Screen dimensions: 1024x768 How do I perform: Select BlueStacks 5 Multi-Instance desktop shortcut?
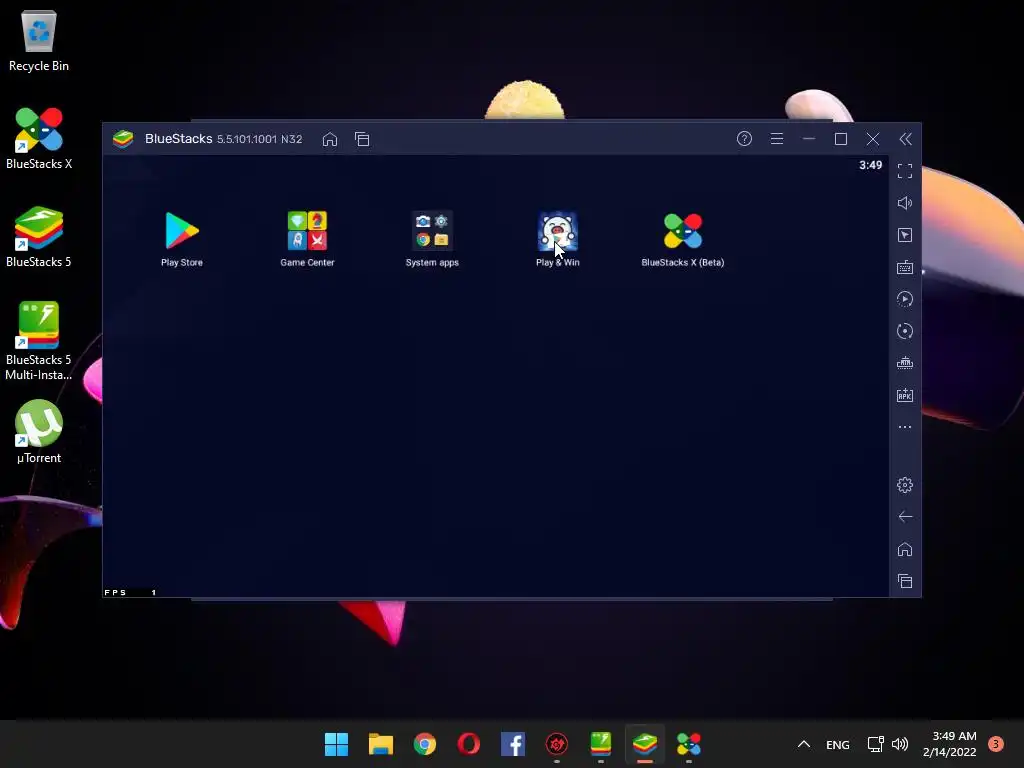point(39,341)
